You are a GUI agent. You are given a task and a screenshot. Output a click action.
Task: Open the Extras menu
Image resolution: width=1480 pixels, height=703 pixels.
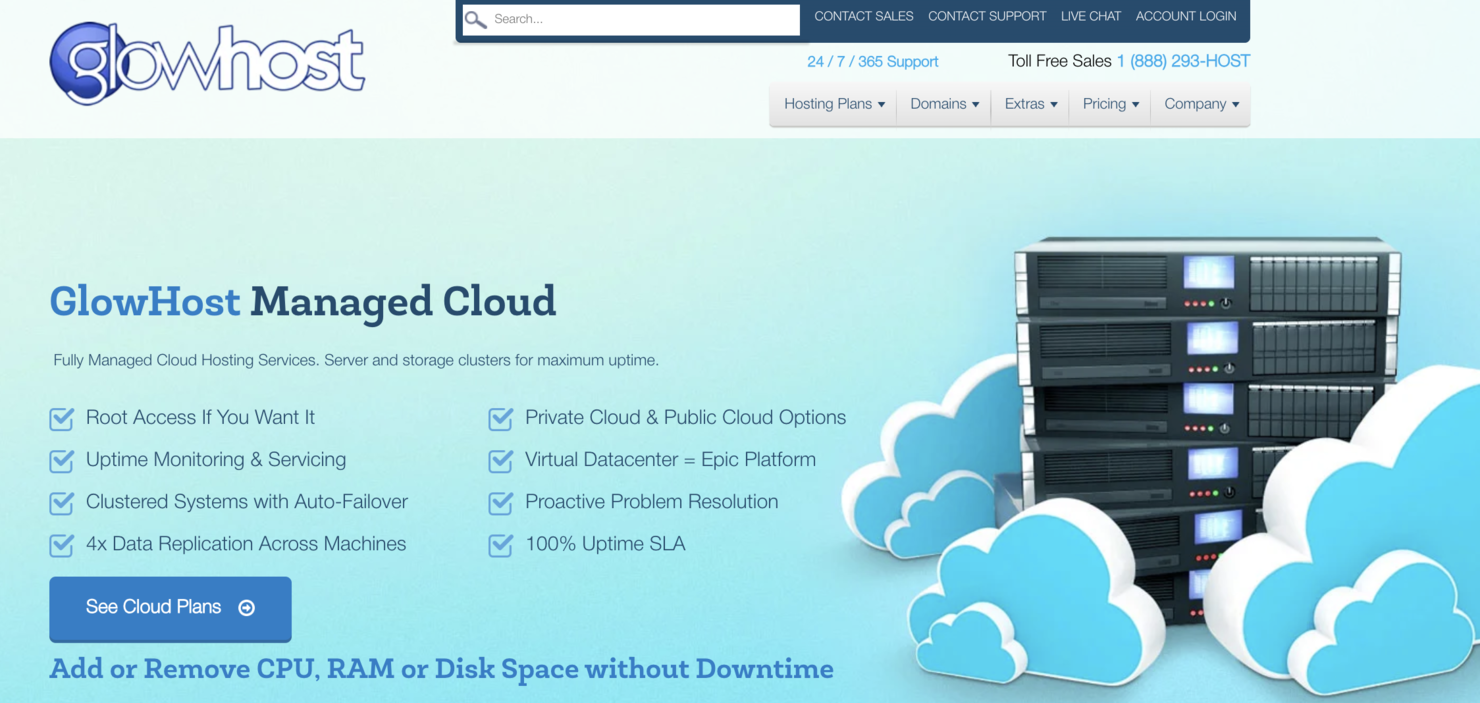(x=1029, y=103)
